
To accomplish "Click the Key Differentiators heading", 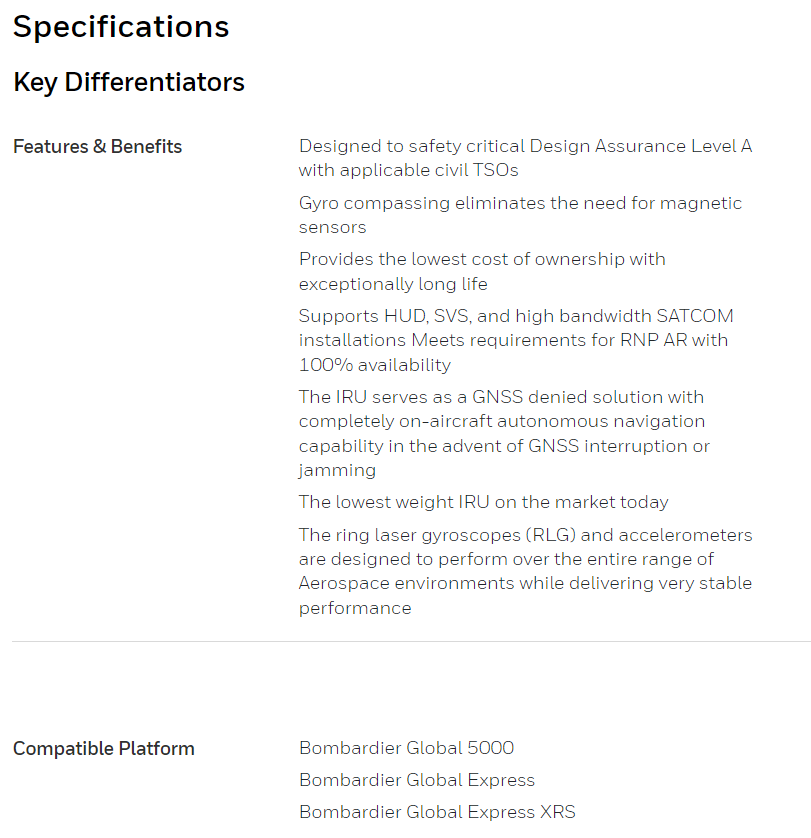I will (x=129, y=82).
